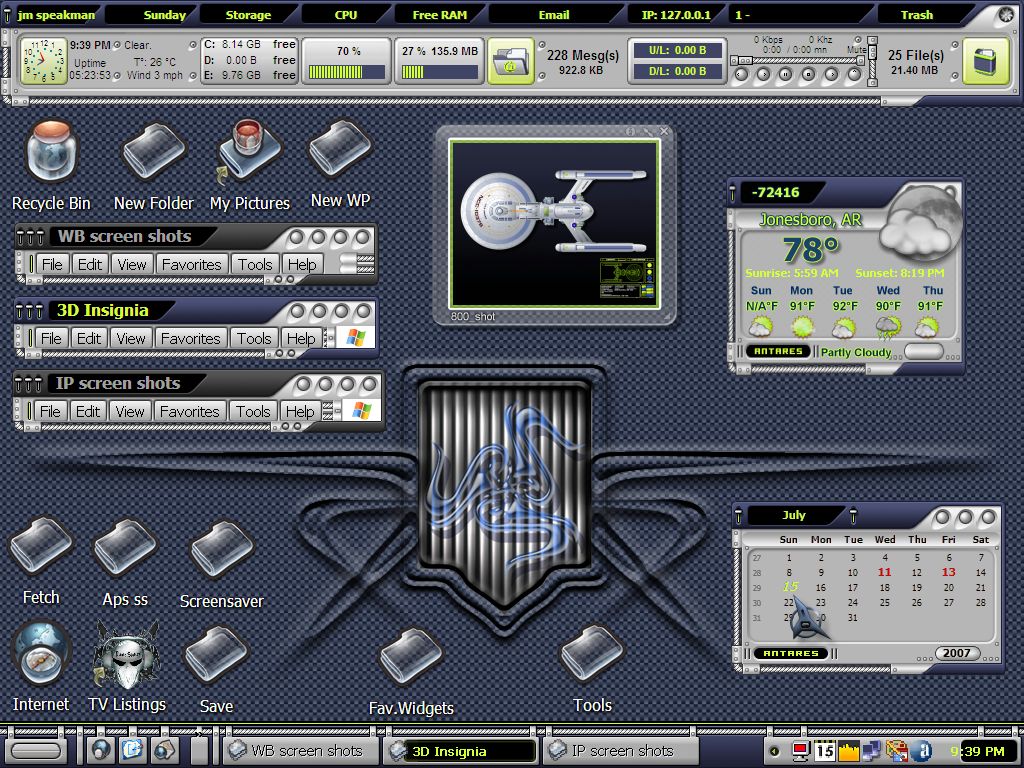This screenshot has height=768, width=1024.
Task: Switch to WB screen shots taskbar button
Action: click(x=302, y=751)
